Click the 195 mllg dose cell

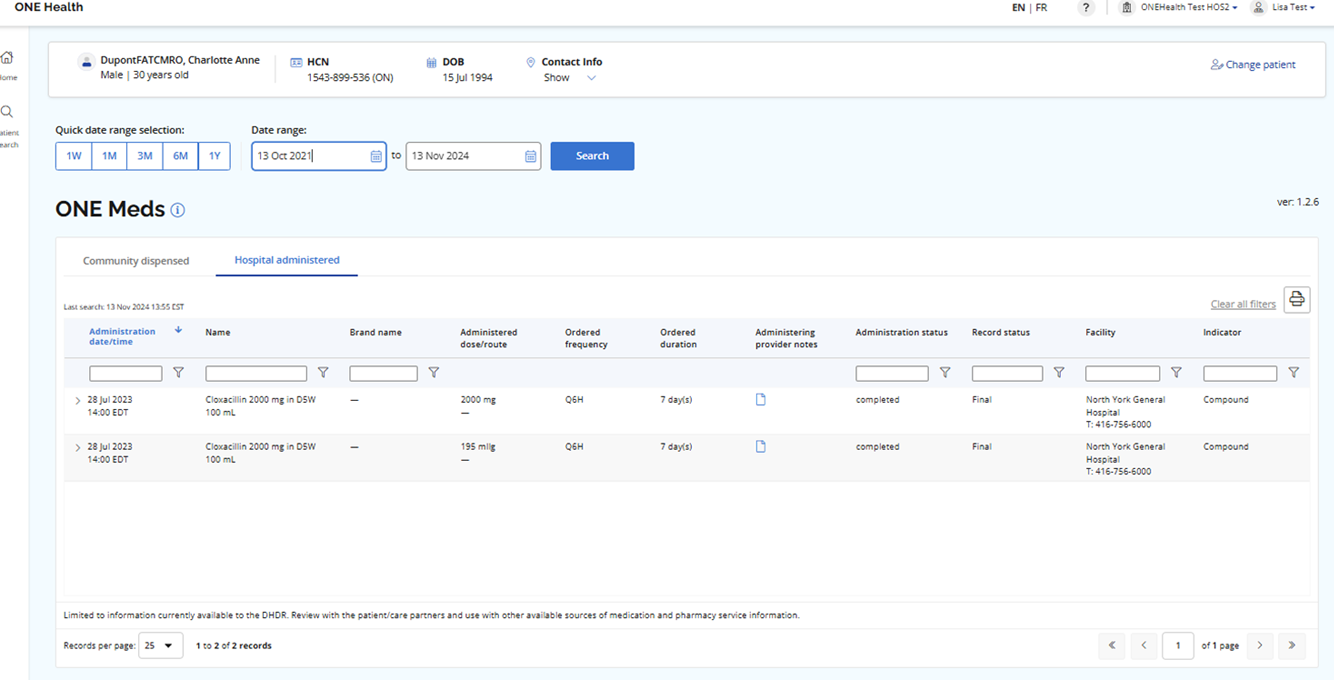(x=480, y=447)
